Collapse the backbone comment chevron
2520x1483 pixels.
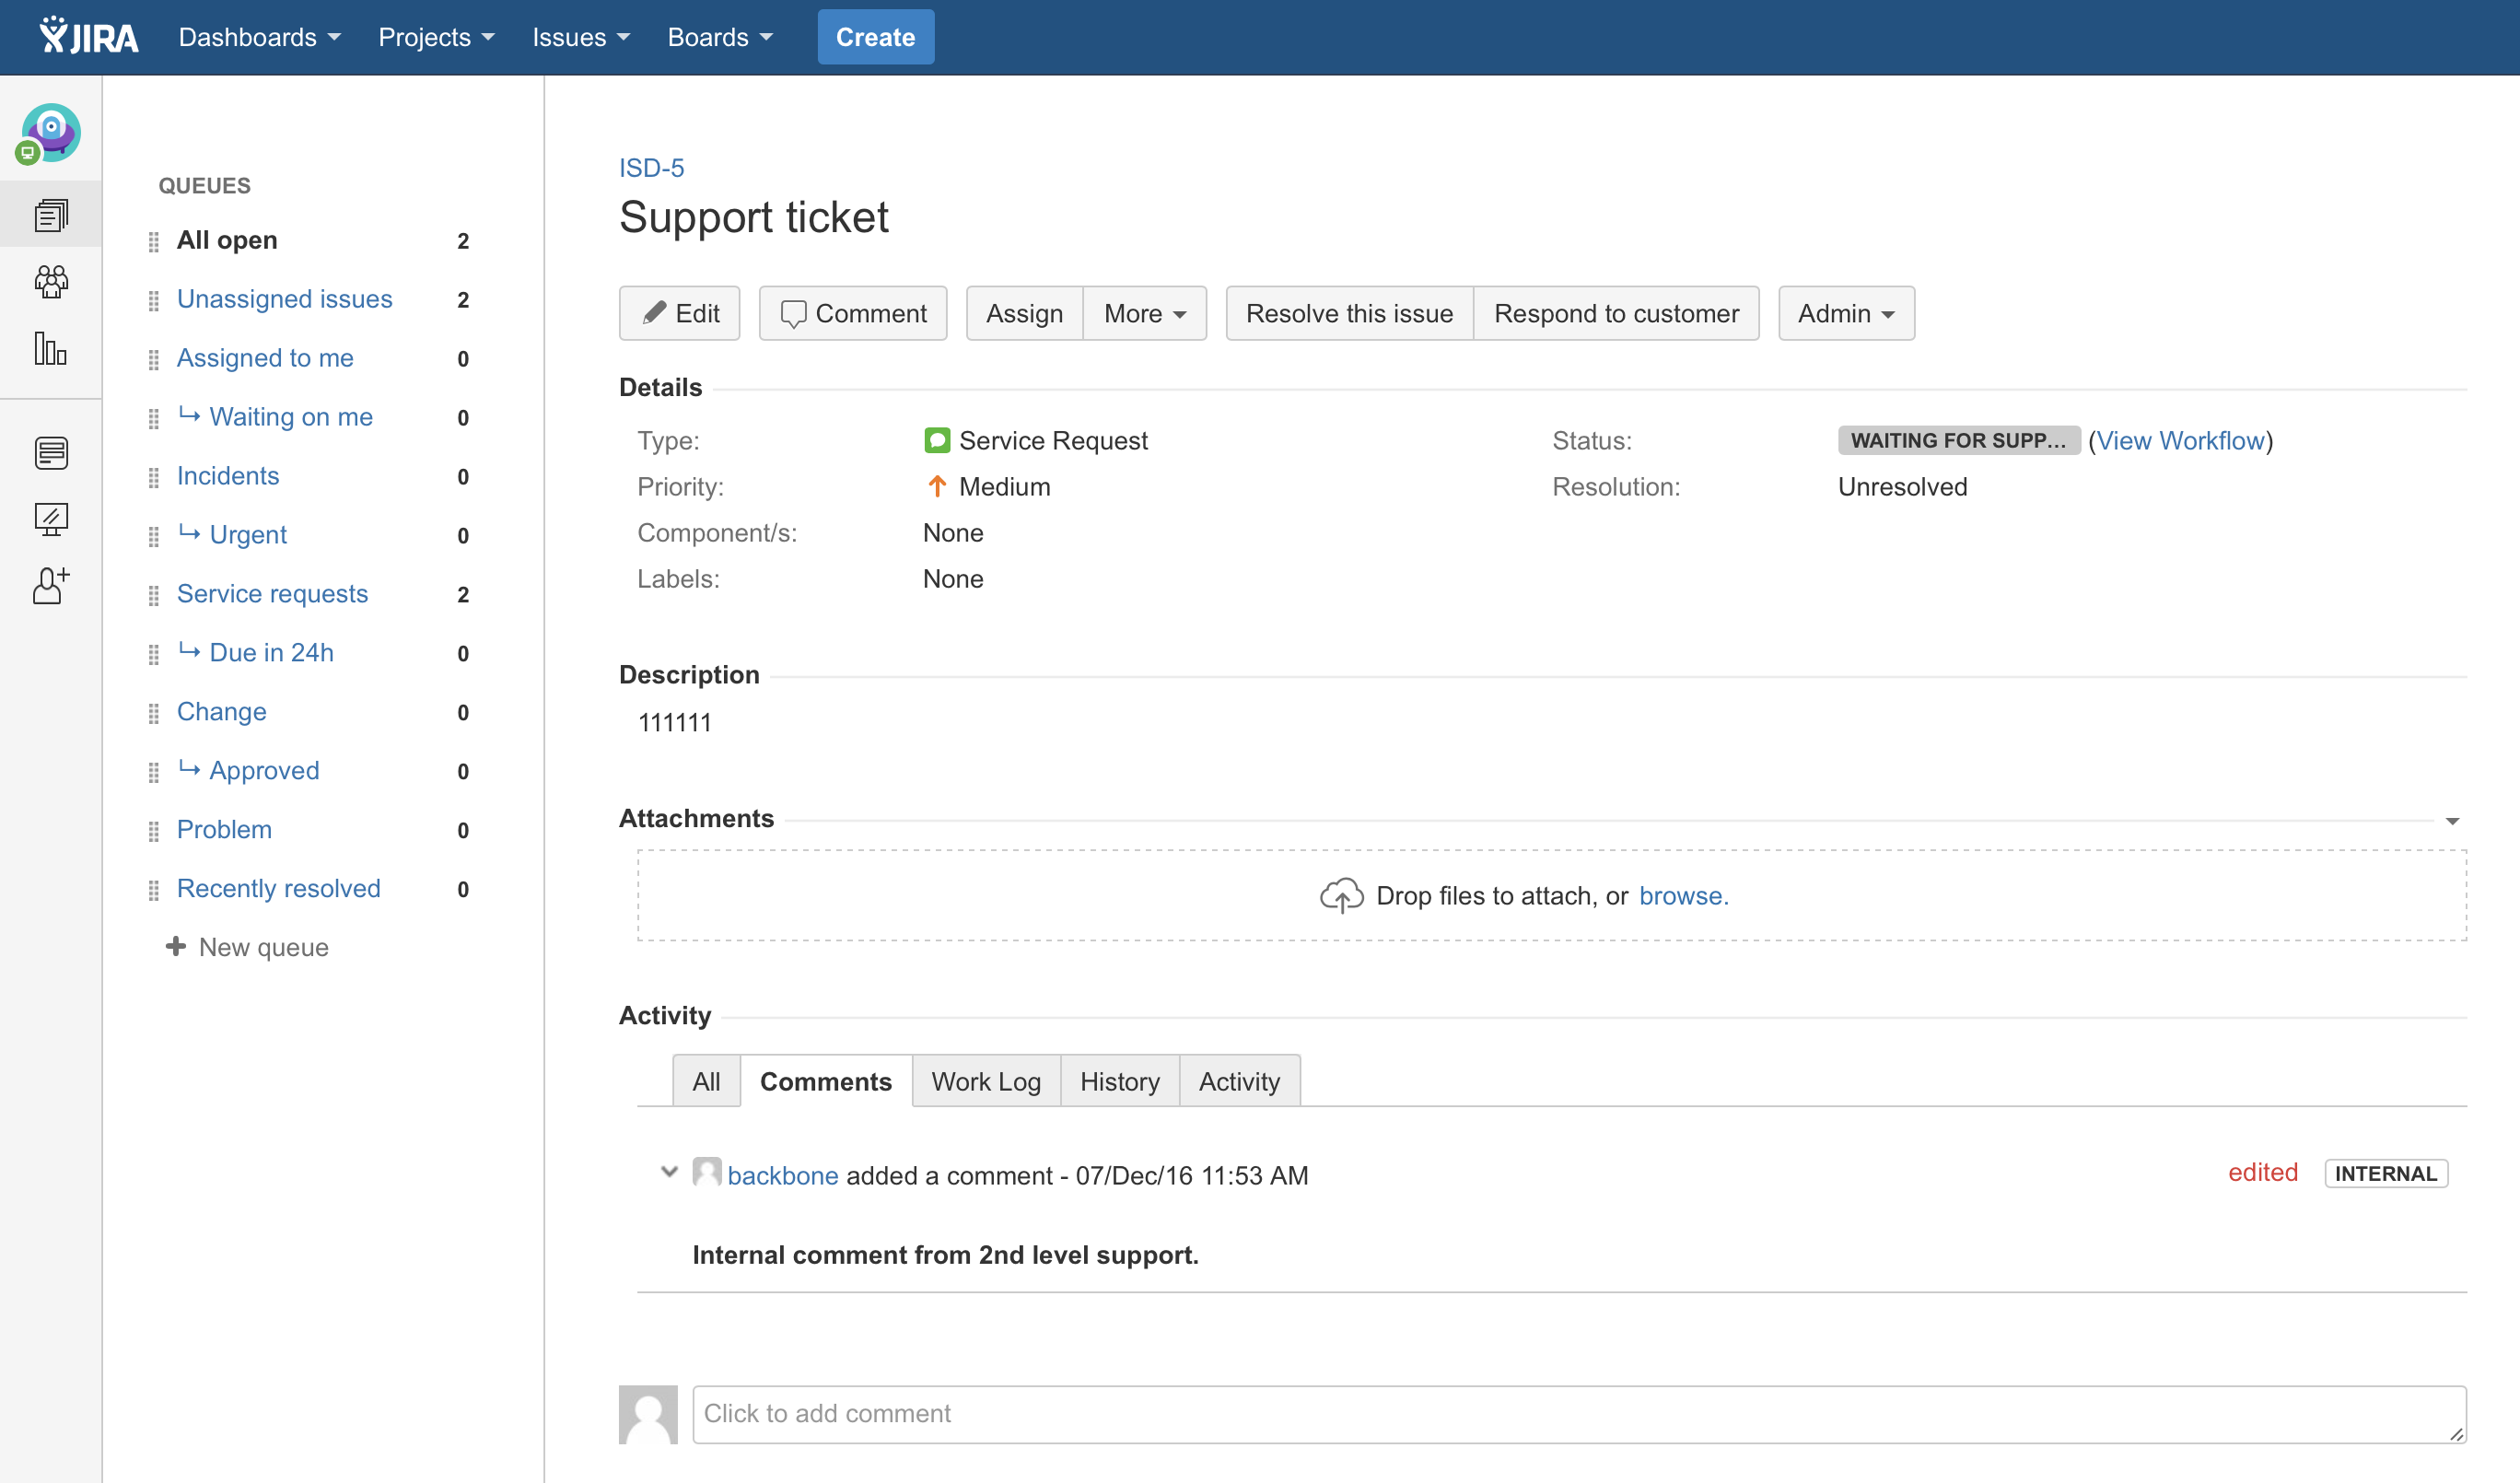669,1171
